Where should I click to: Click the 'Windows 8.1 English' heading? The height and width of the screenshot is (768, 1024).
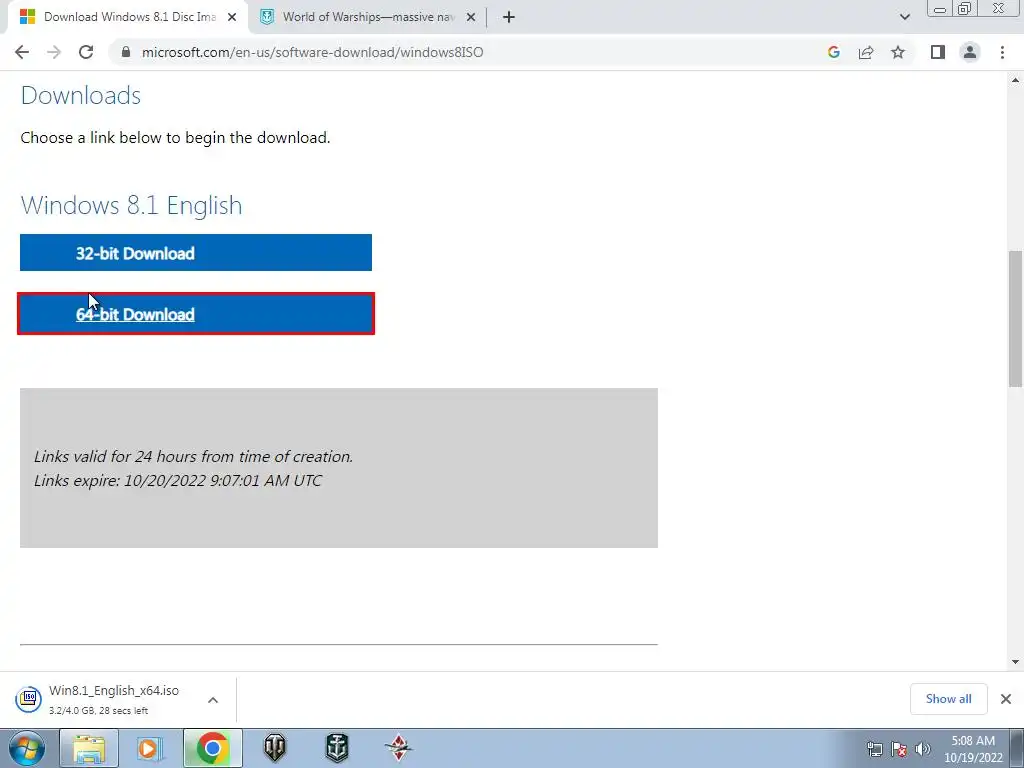(x=131, y=205)
